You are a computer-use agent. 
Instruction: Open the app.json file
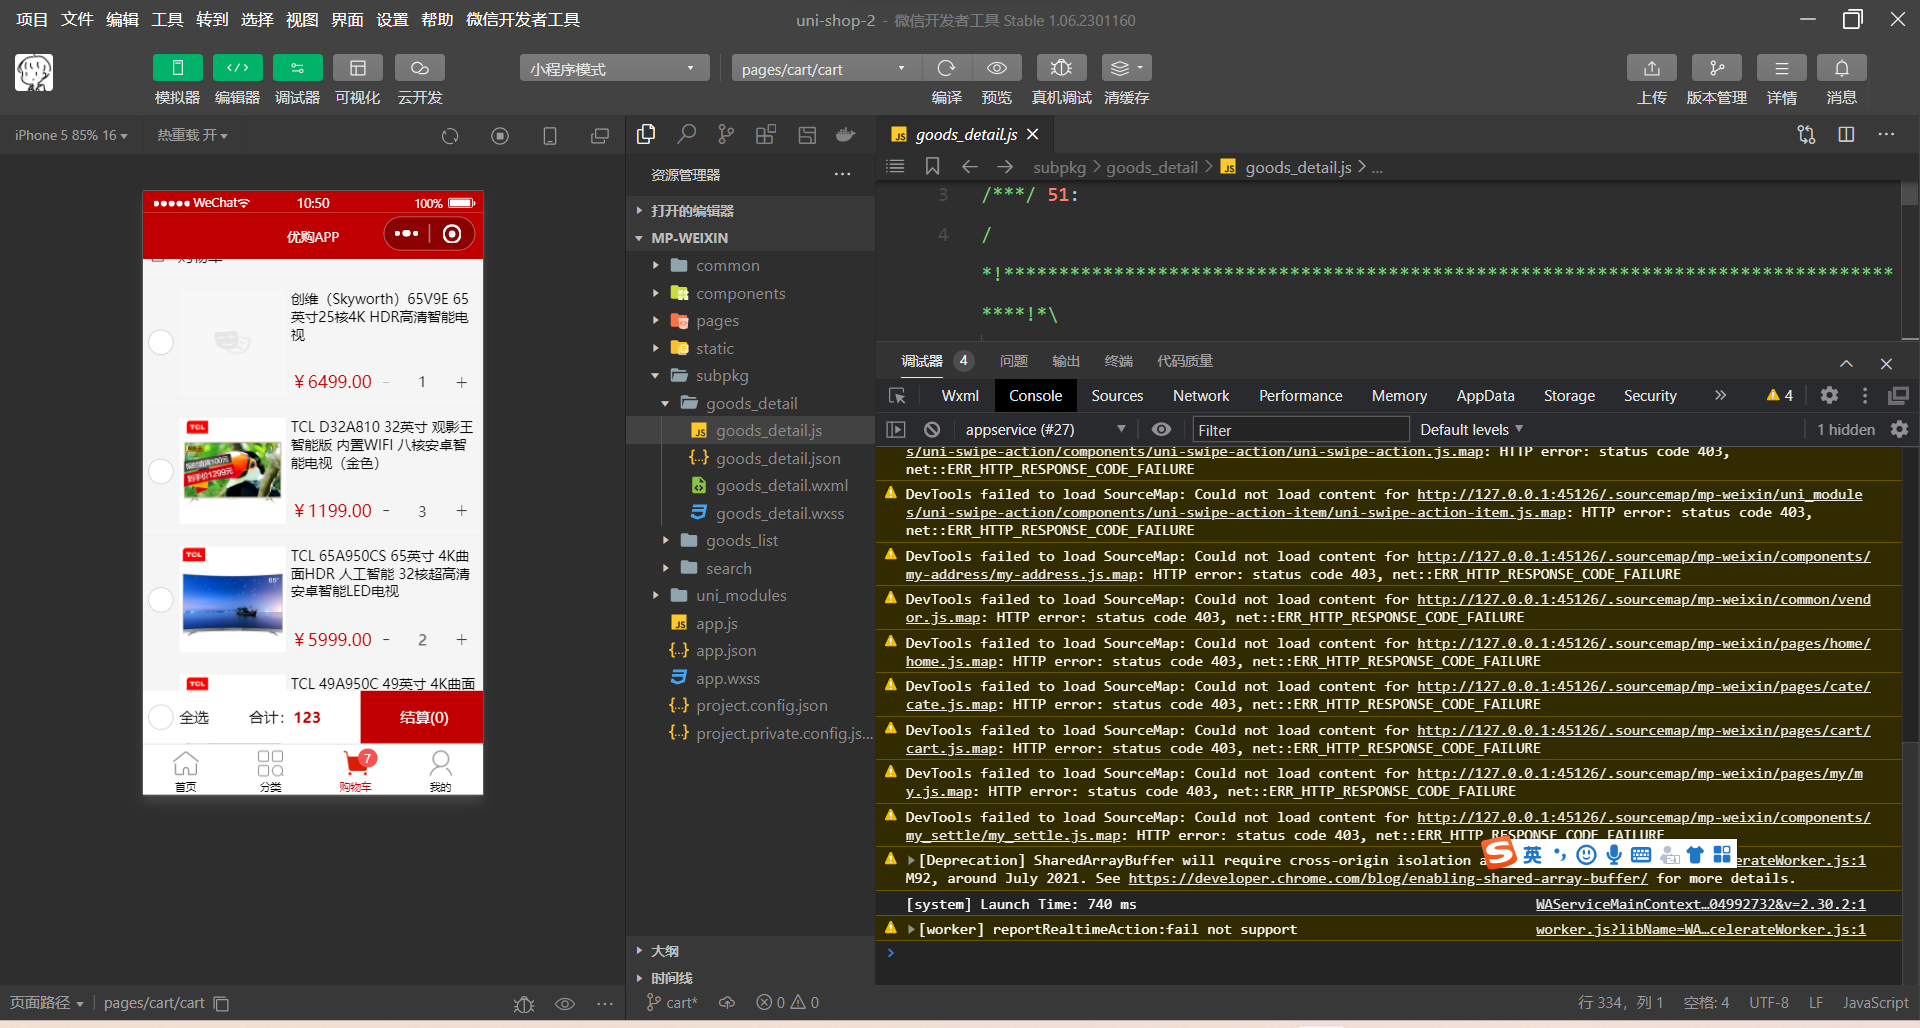725,650
